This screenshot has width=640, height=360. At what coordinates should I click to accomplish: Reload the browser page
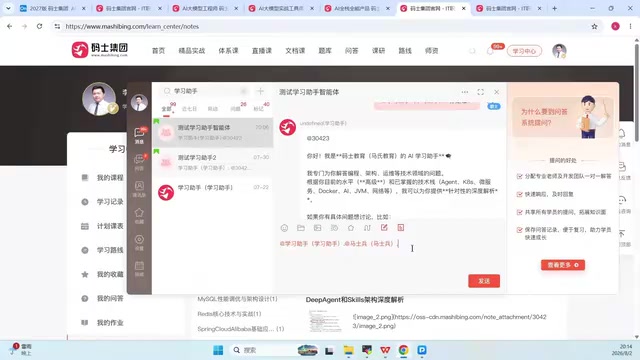[39, 26]
